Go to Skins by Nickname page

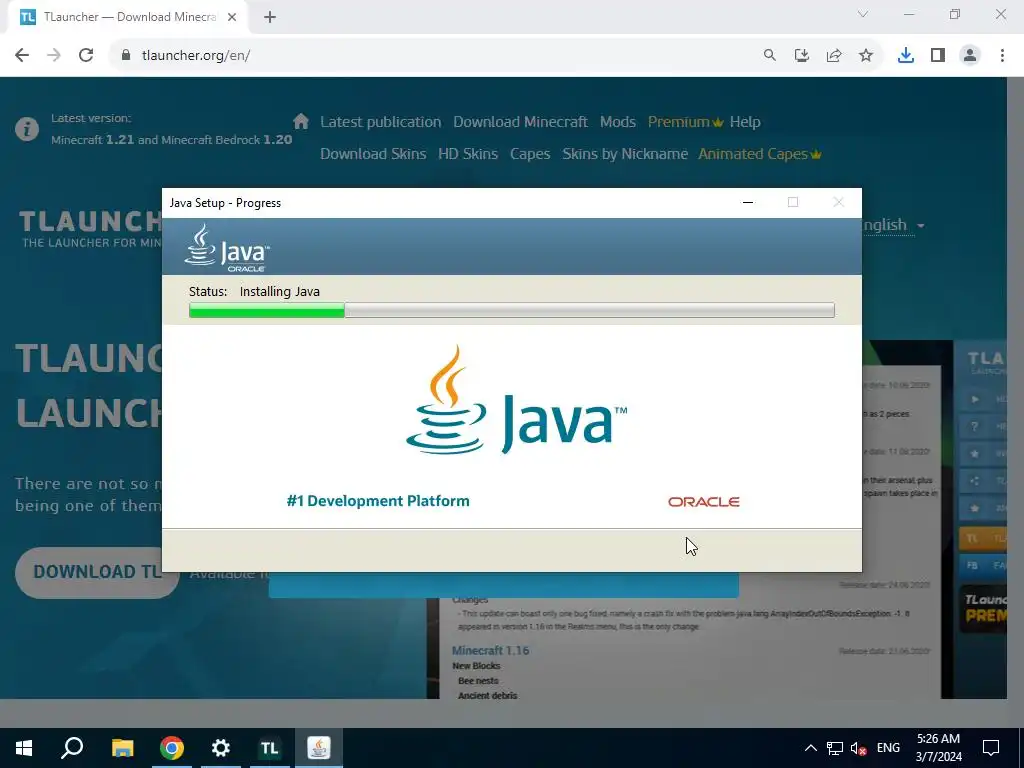tap(625, 154)
